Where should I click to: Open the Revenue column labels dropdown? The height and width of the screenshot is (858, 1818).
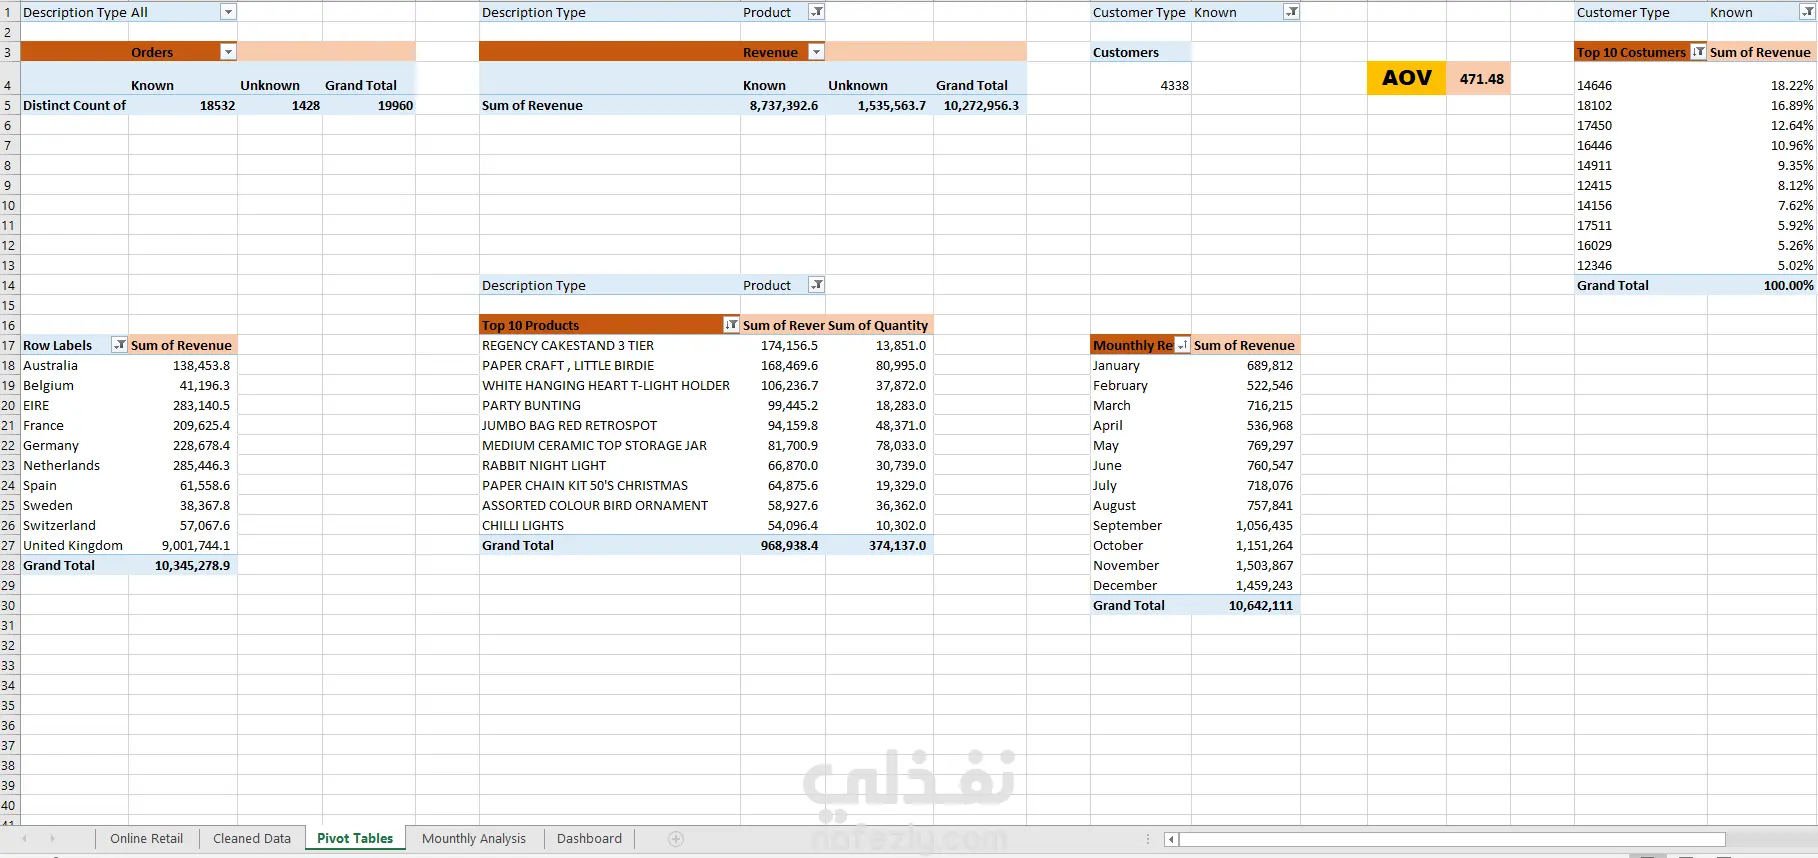click(816, 52)
